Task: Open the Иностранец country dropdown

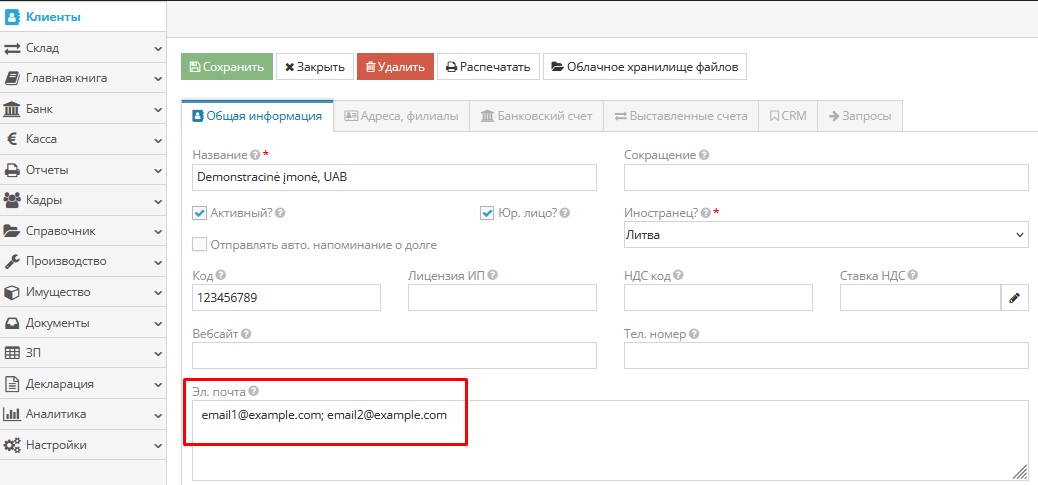Action: [x=826, y=235]
